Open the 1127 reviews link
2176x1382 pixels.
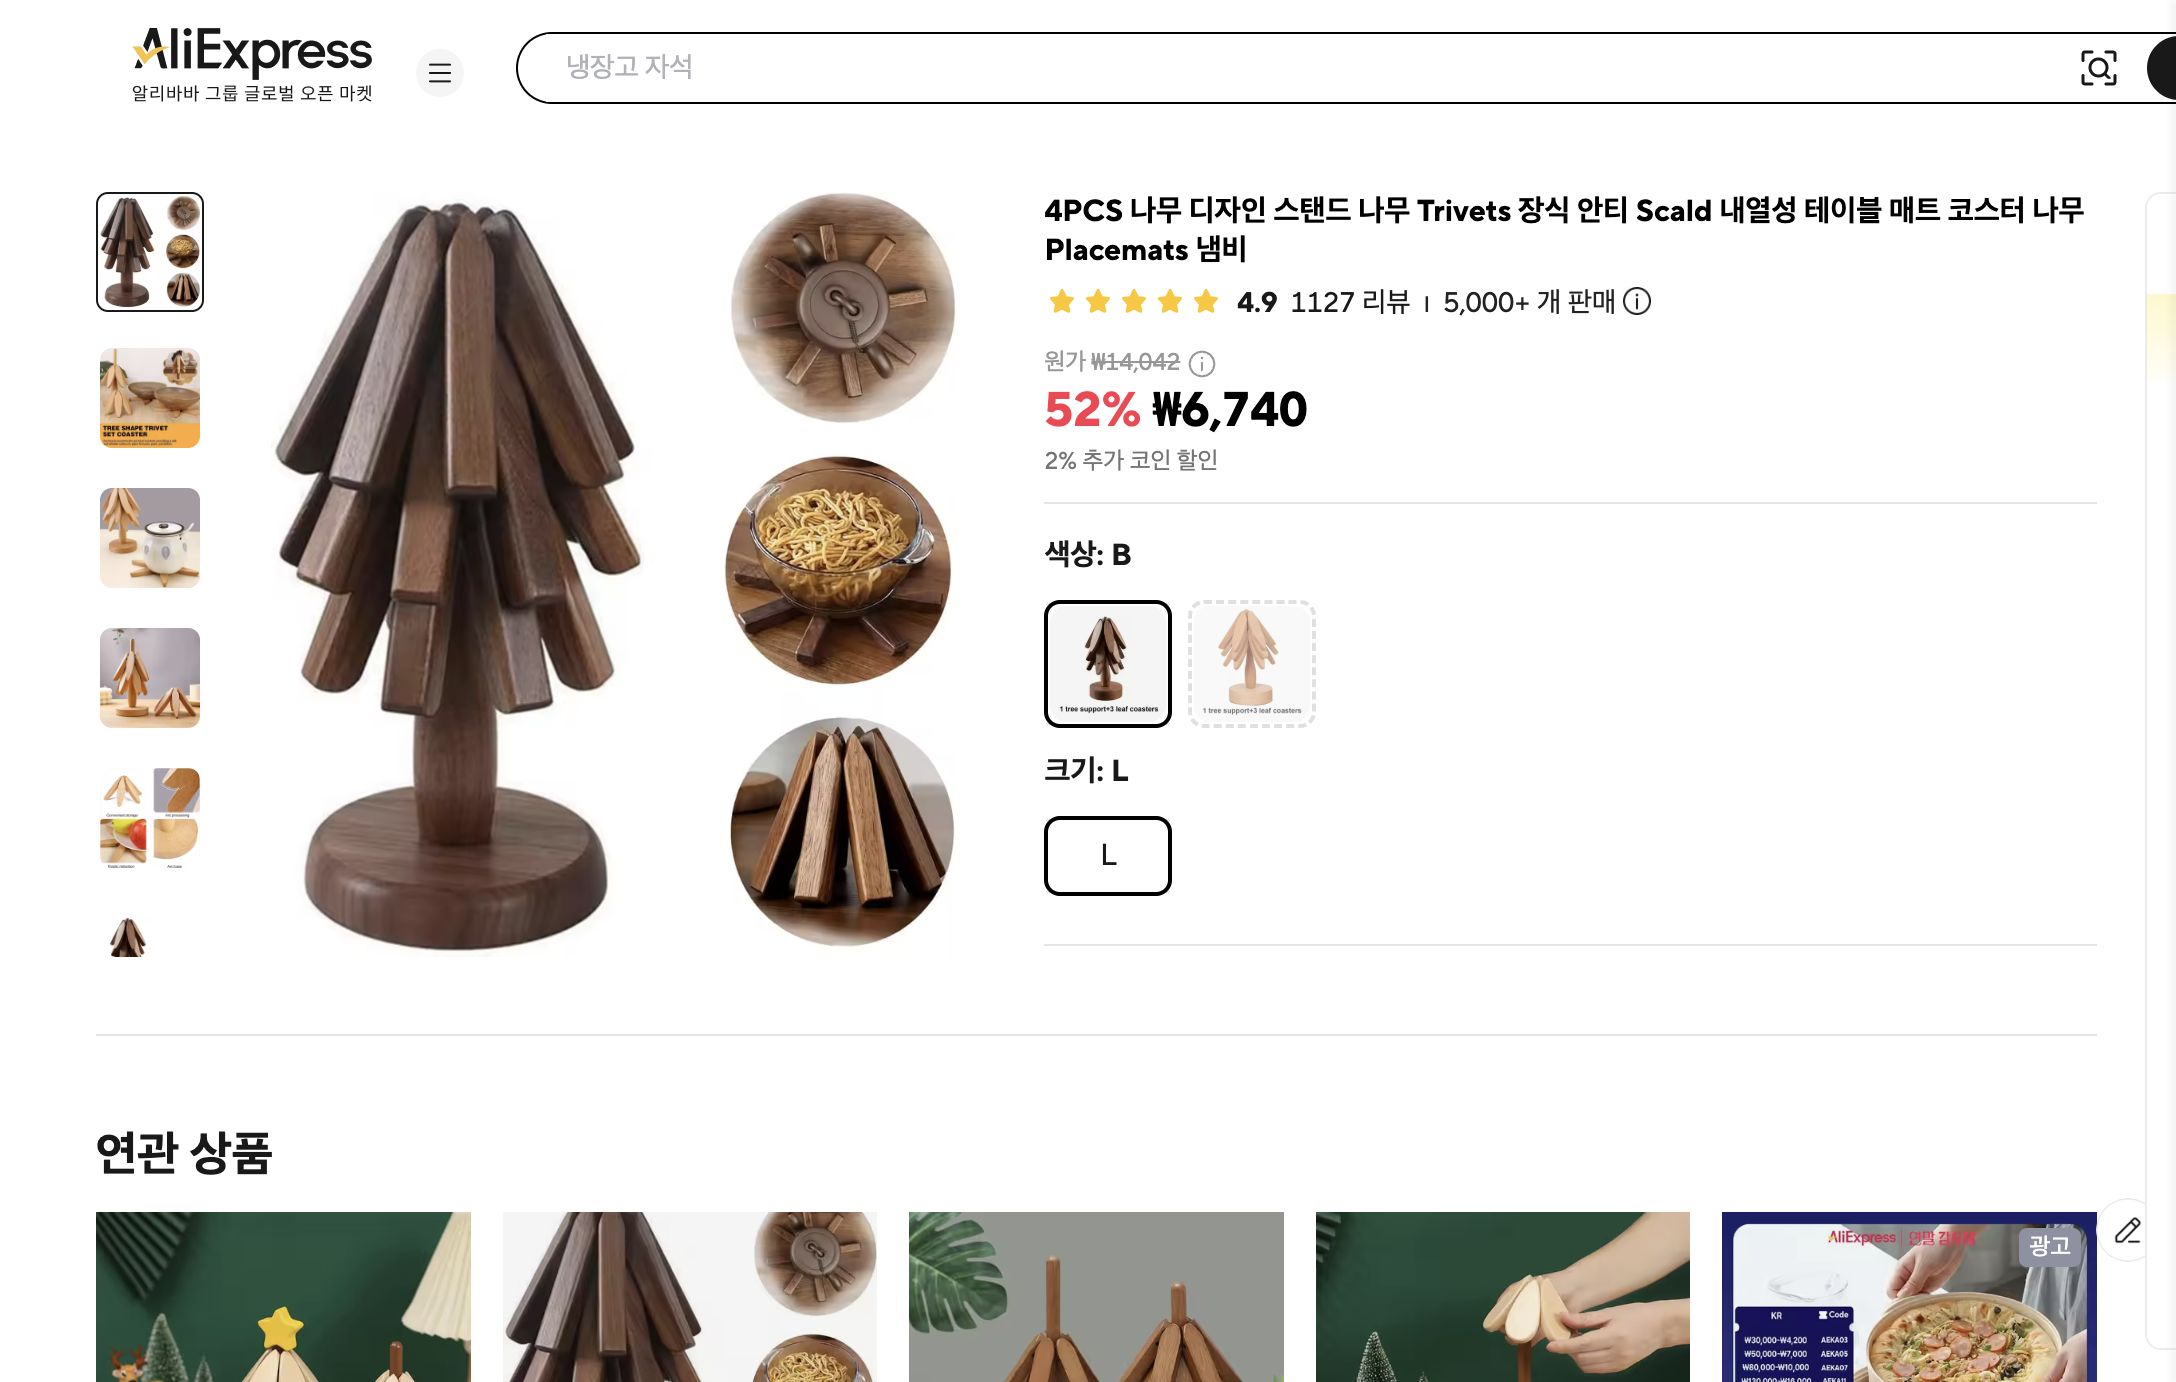point(1349,301)
